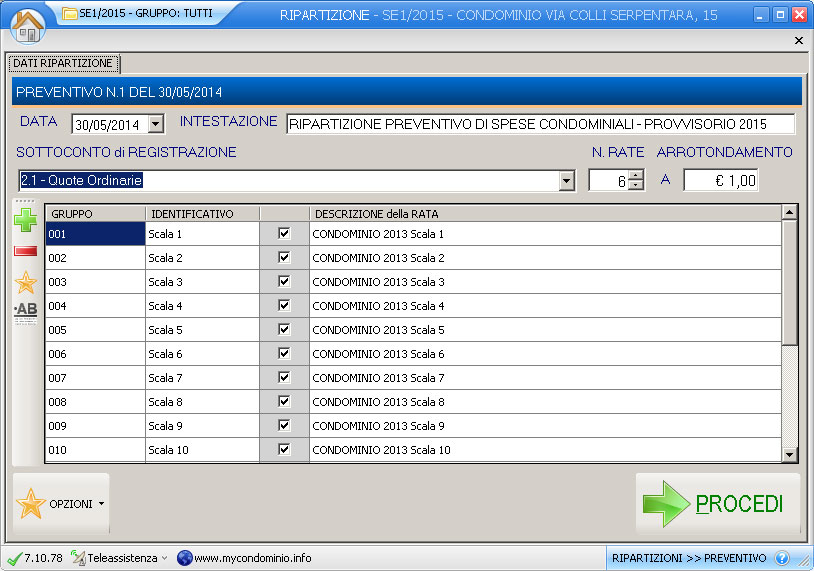Viewport: 814px width, 571px height.
Task: Click the star icon in the side toolbar
Action: tap(26, 282)
